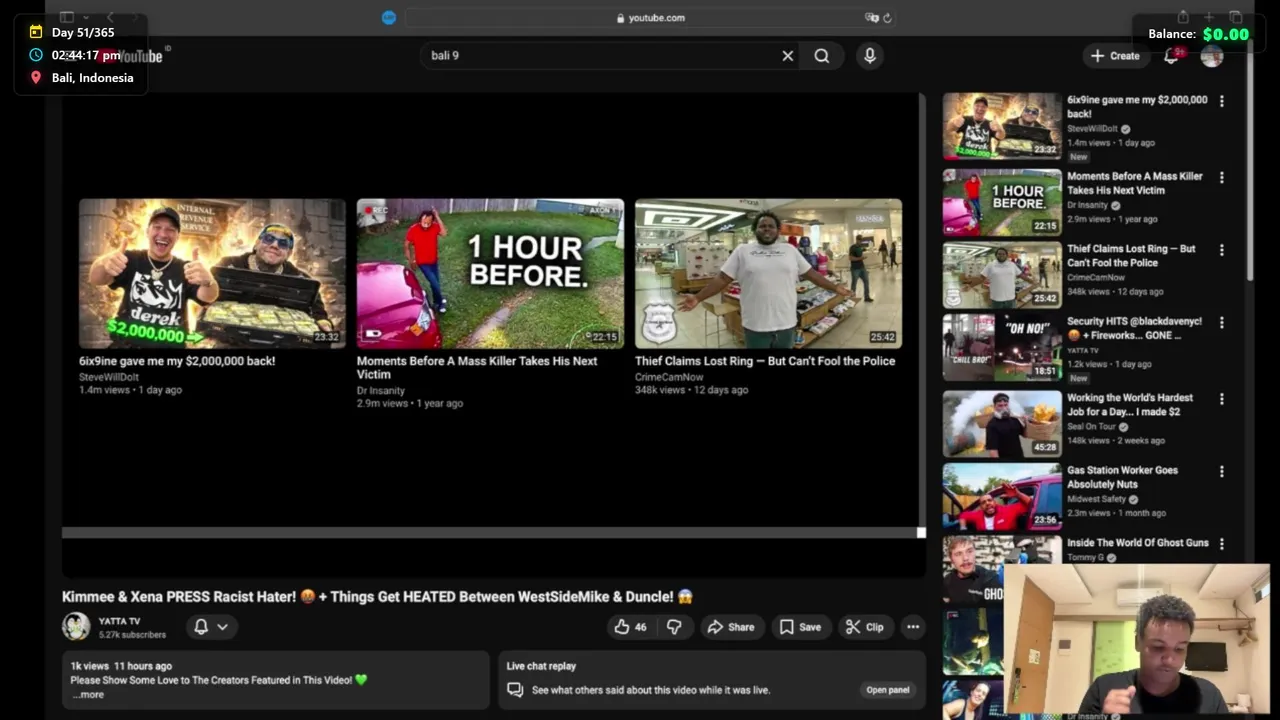Click sidebar title Inside The World Of Ghost Guns
Viewport: 1280px width, 720px height.
pyautogui.click(x=1138, y=543)
